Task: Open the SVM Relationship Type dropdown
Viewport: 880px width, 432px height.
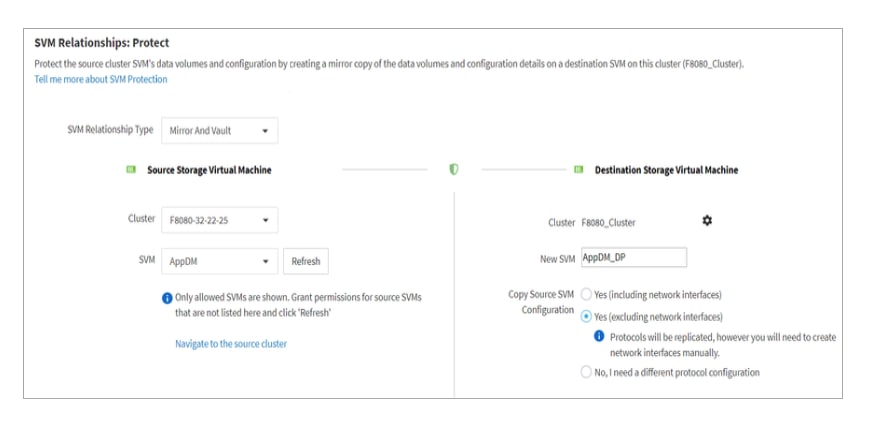Action: [x=219, y=131]
